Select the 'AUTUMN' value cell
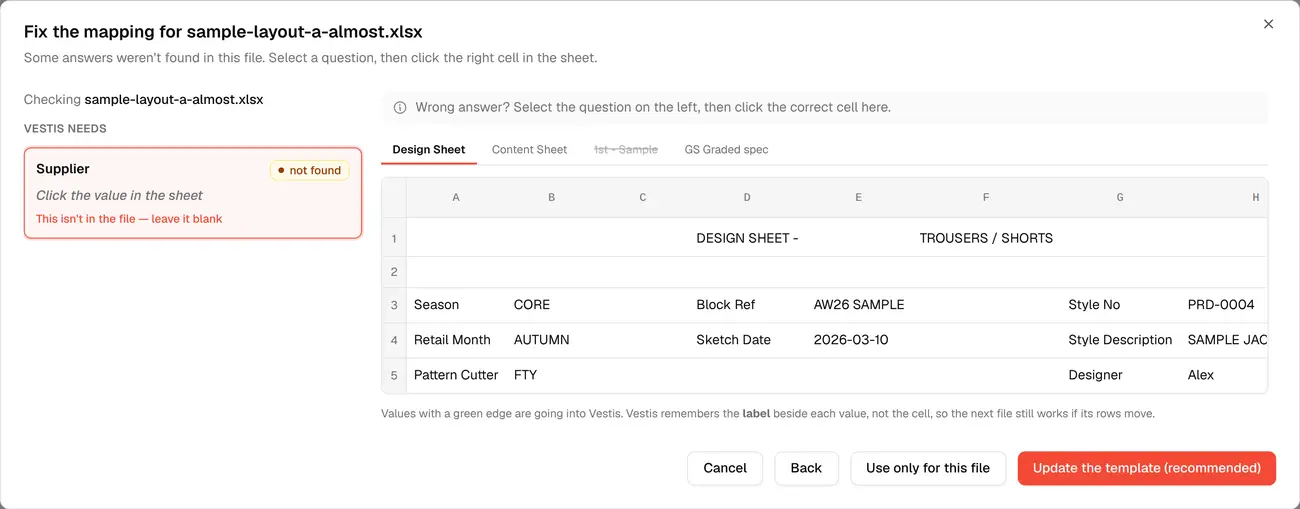The height and width of the screenshot is (509, 1300). (x=551, y=340)
